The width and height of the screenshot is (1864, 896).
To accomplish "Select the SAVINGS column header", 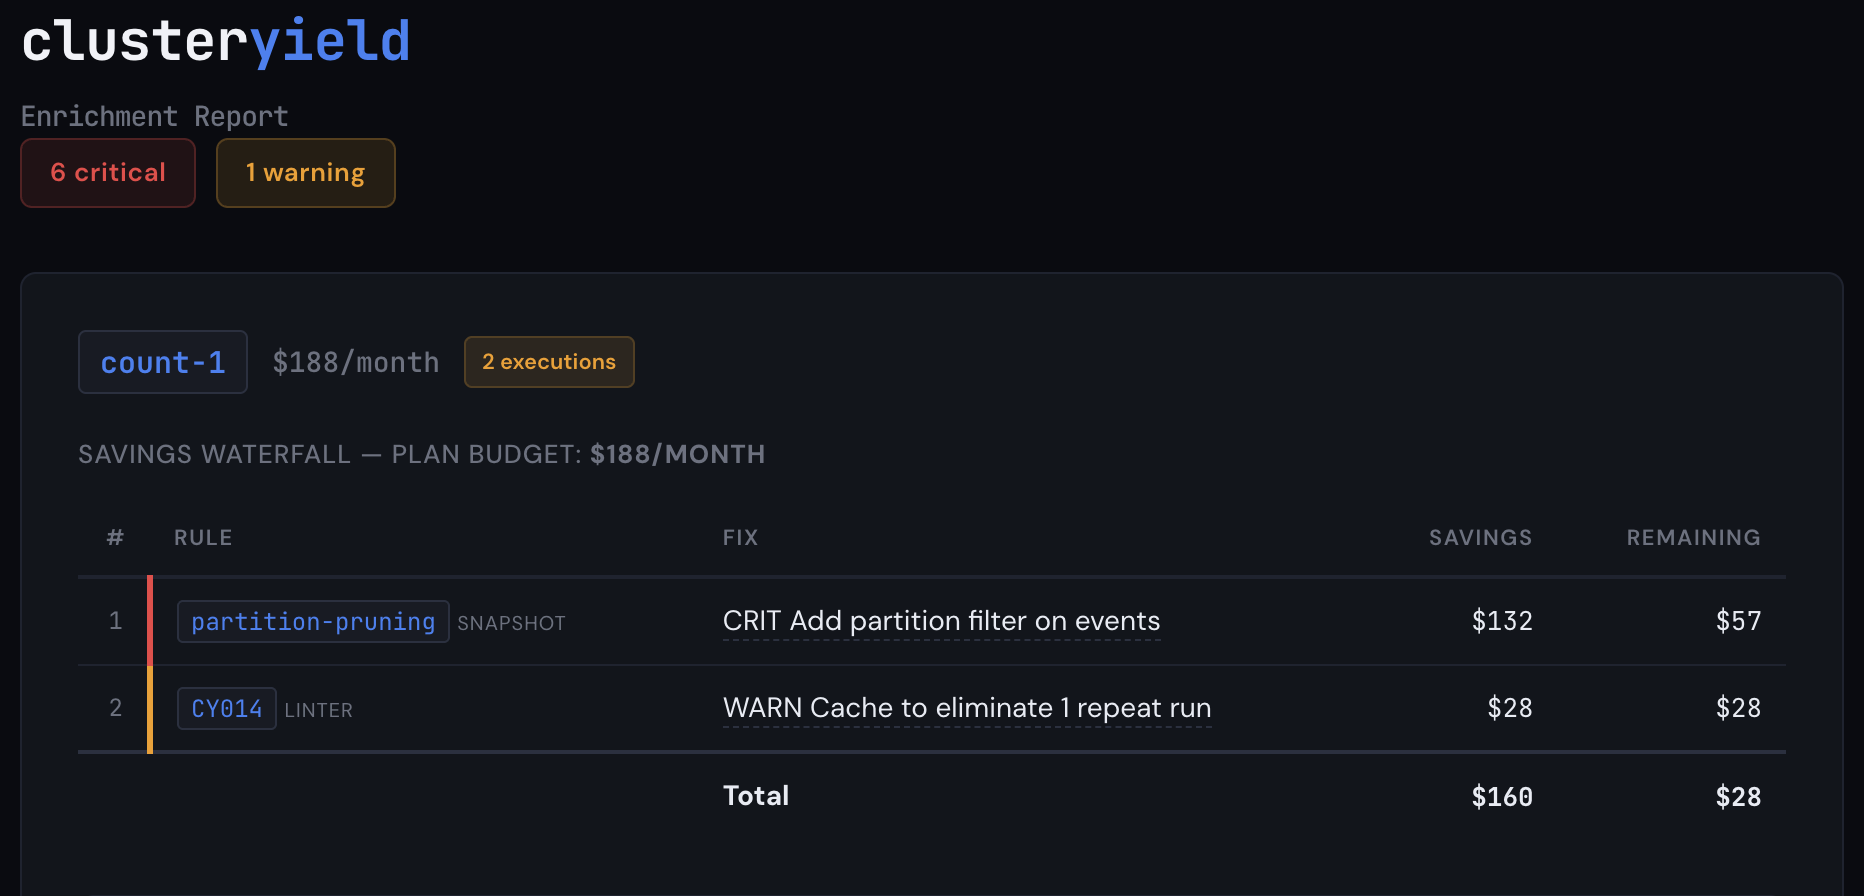I will point(1480,537).
